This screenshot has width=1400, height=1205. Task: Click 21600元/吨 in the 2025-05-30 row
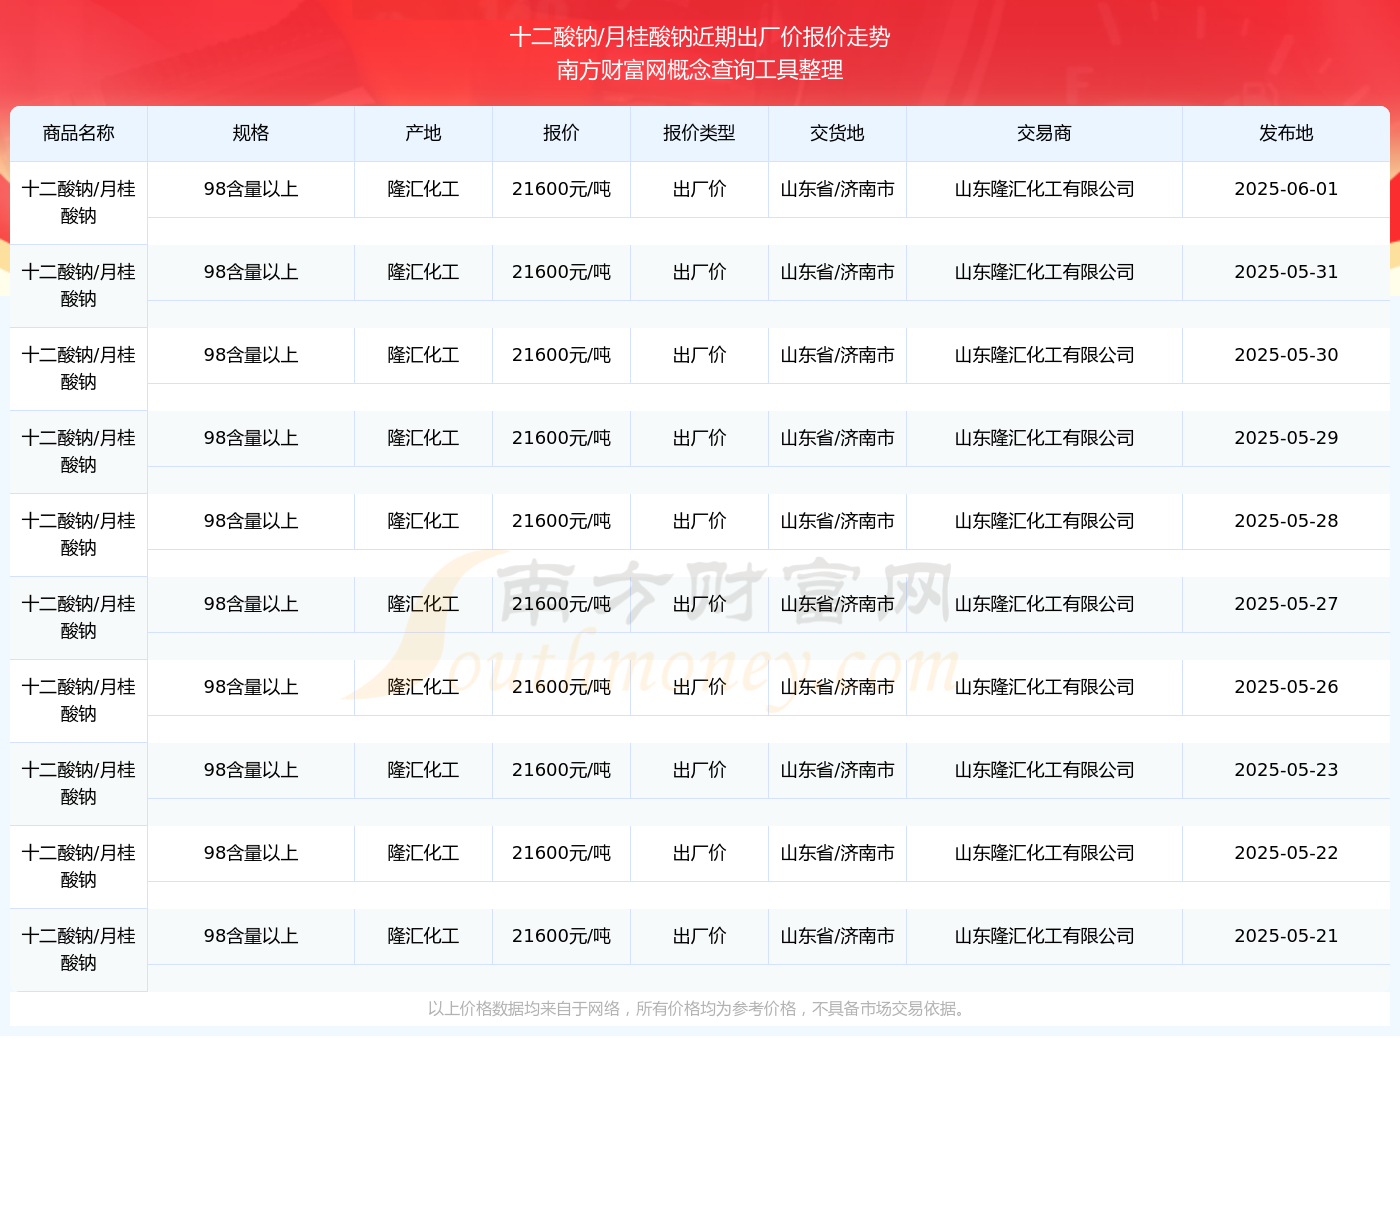point(562,355)
